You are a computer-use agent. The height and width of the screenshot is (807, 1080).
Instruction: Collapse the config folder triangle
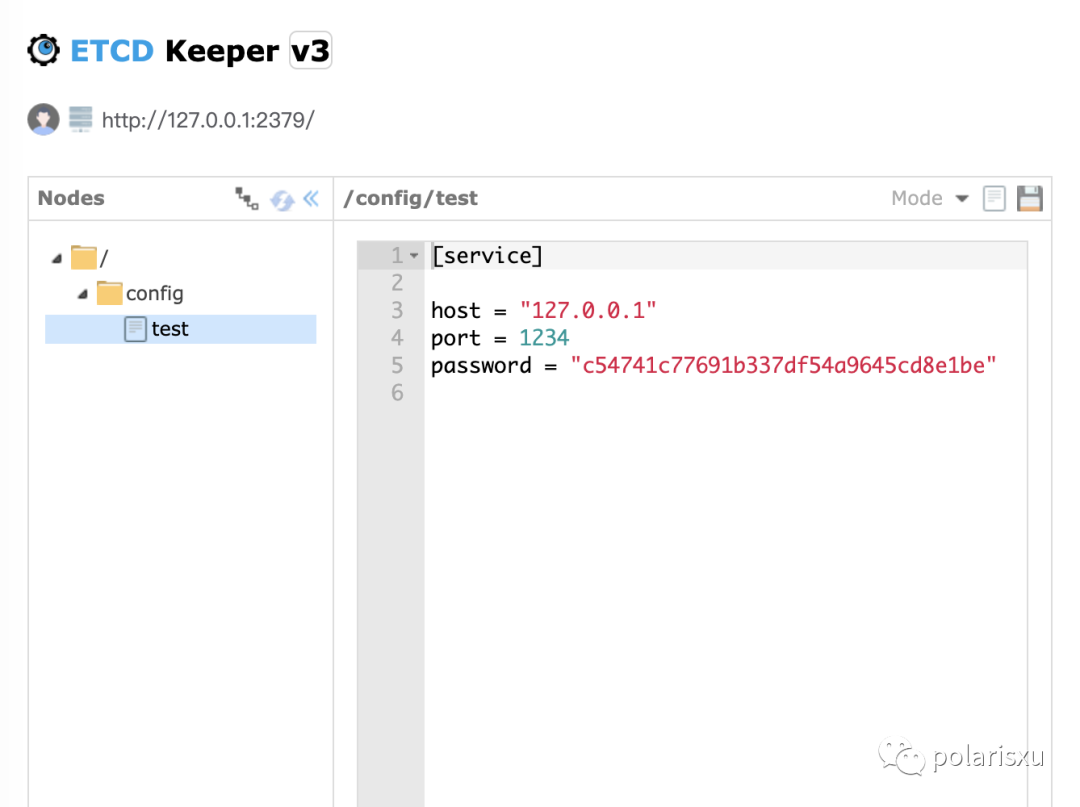(83, 294)
